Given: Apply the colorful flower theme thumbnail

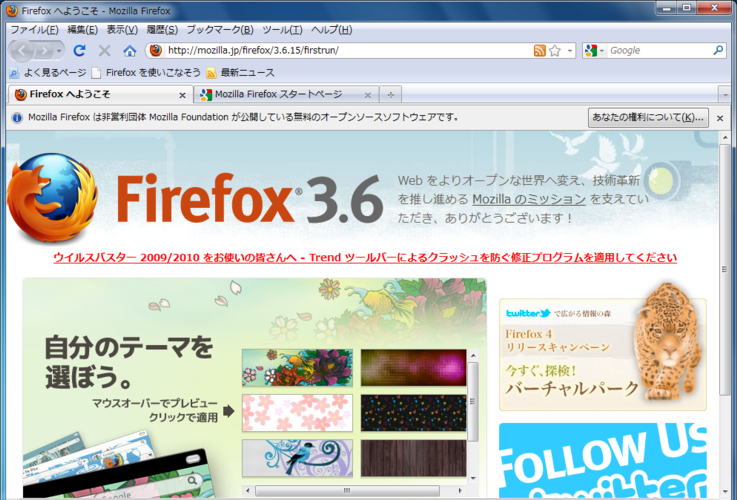Looking at the screenshot, I should pos(297,367).
